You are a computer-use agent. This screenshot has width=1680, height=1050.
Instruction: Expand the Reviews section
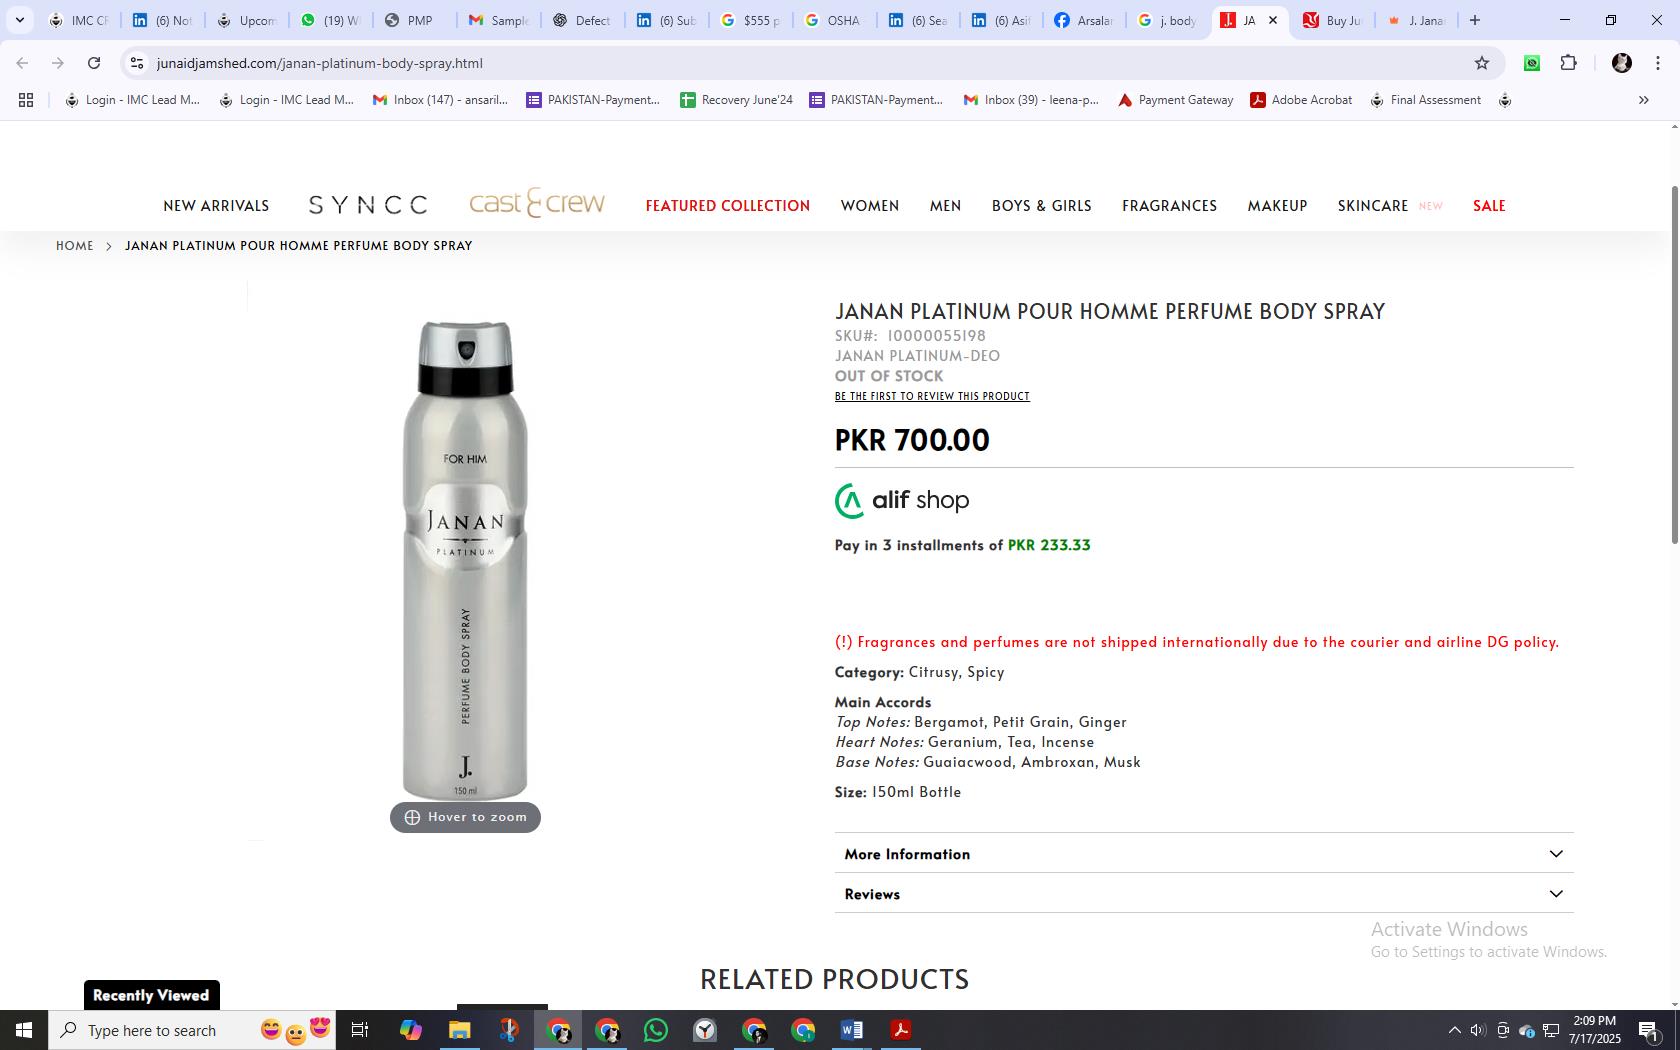[1204, 893]
